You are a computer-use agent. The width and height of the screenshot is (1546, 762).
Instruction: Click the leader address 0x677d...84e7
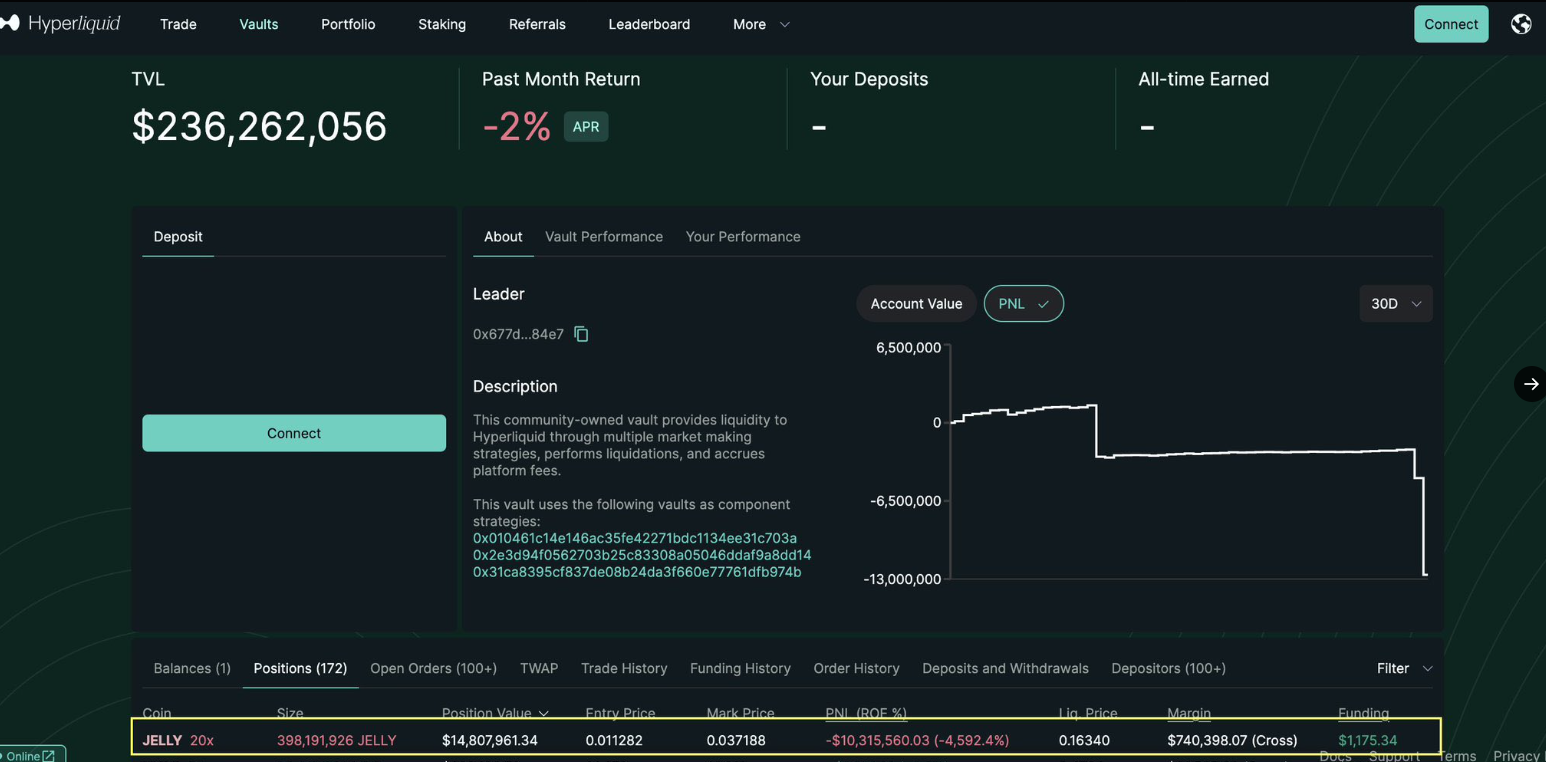[518, 334]
